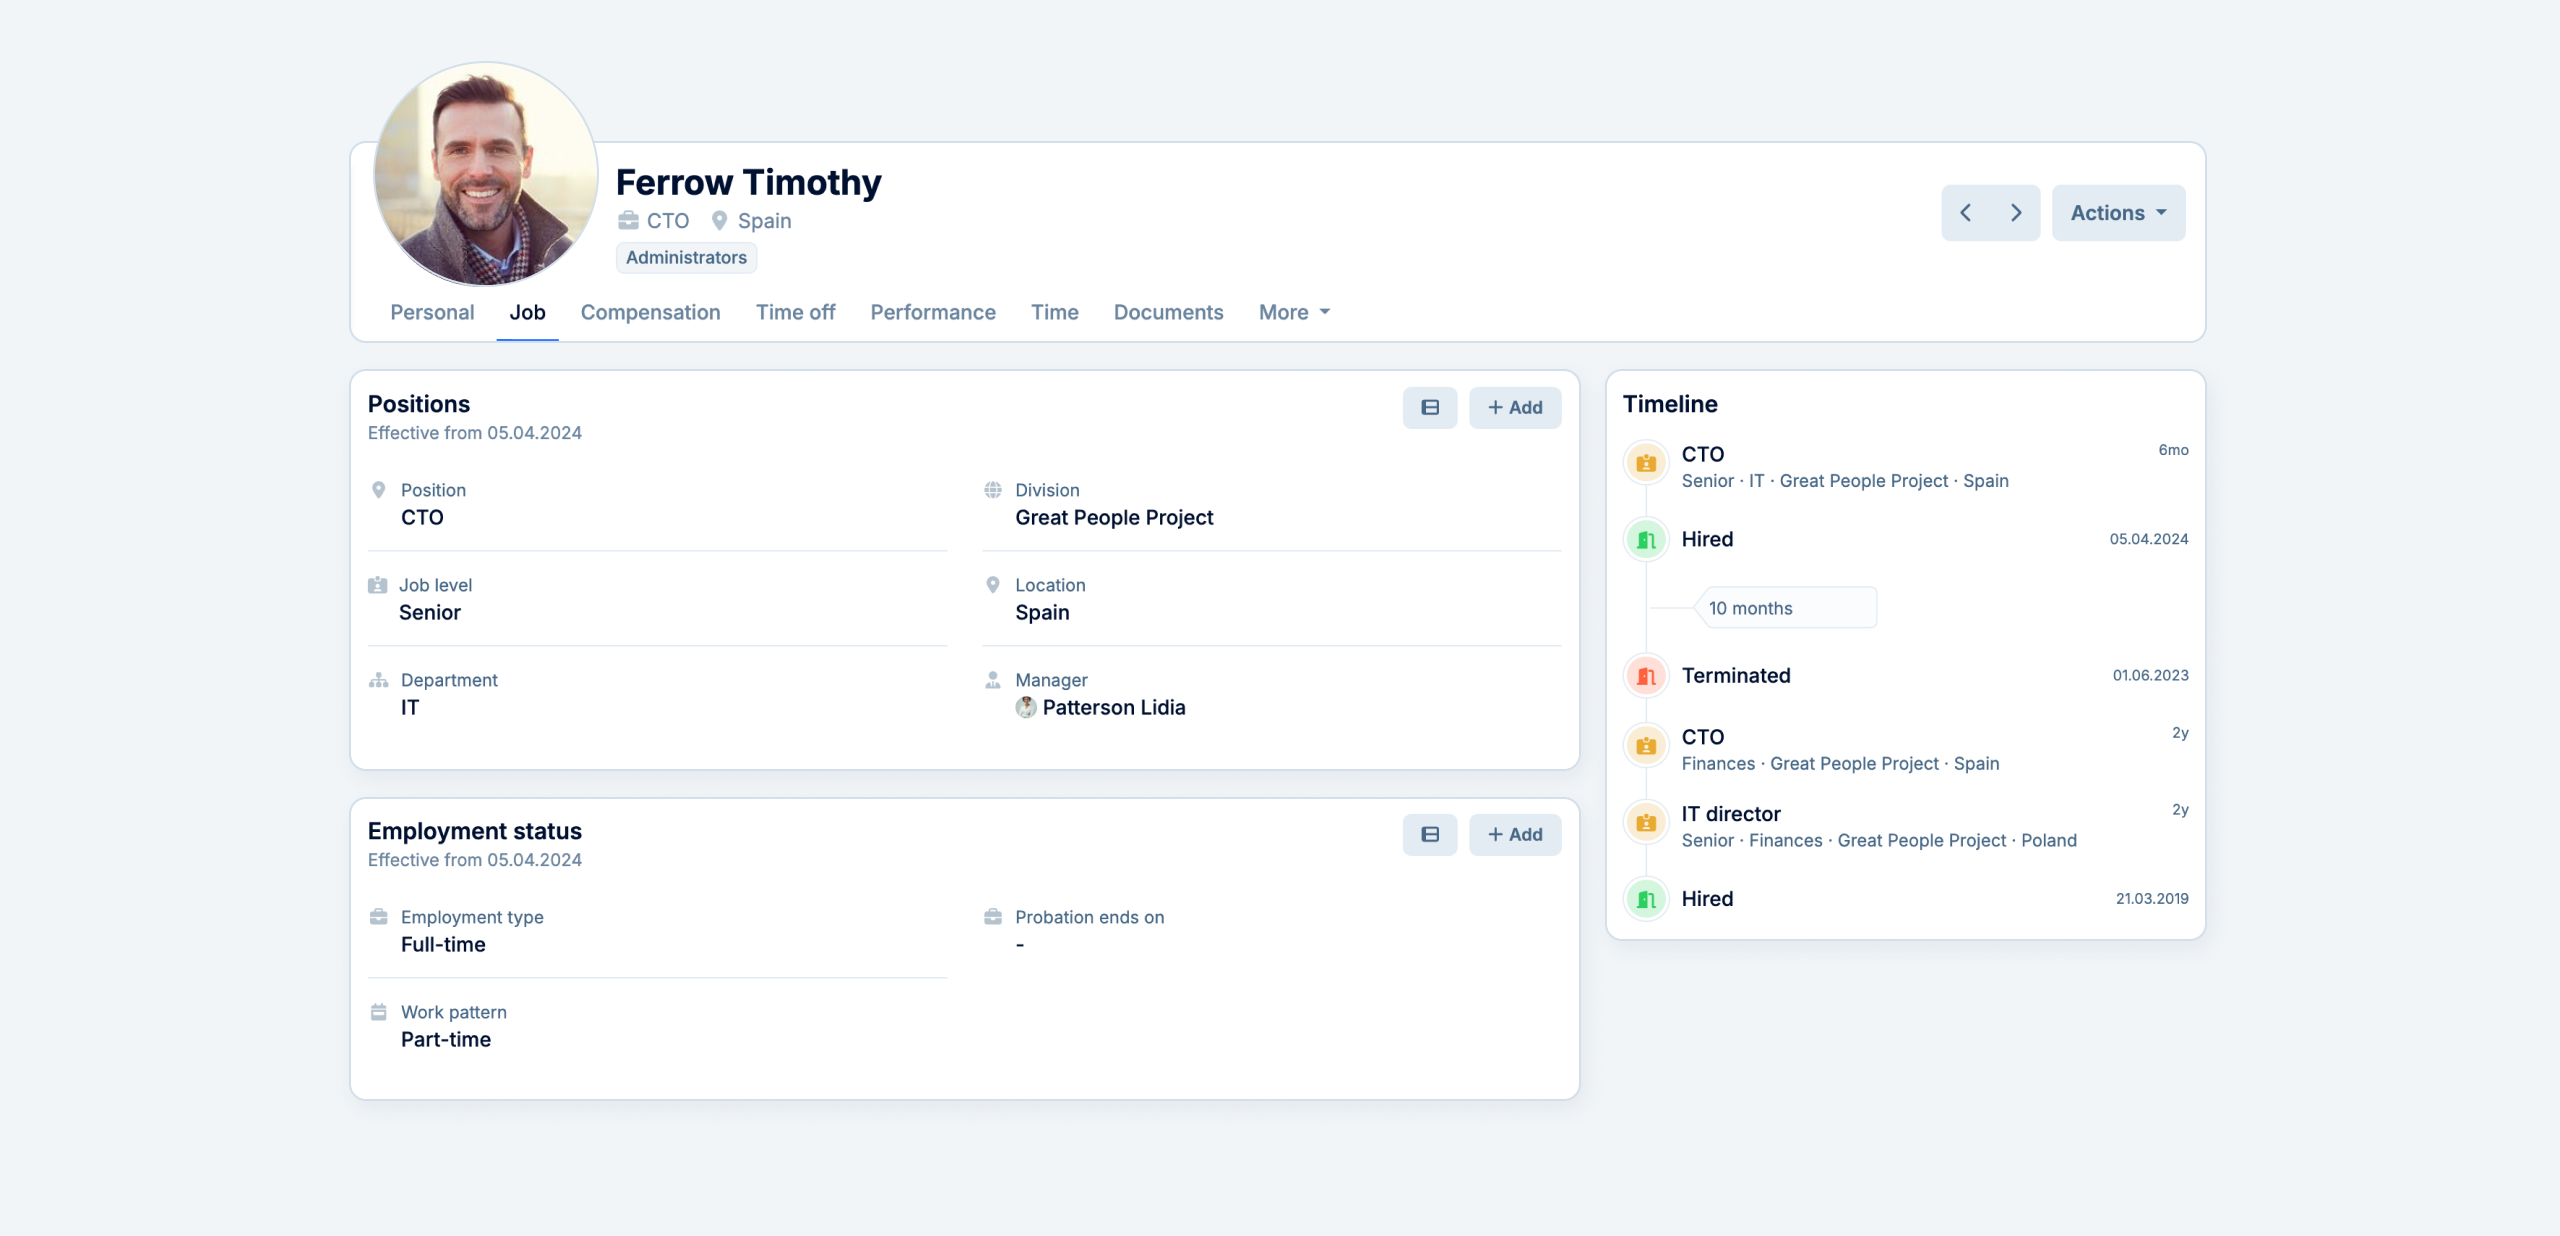Viewport: 2560px width, 1236px height.
Task: Click the Senior job level value
Action: pyautogui.click(x=430, y=612)
